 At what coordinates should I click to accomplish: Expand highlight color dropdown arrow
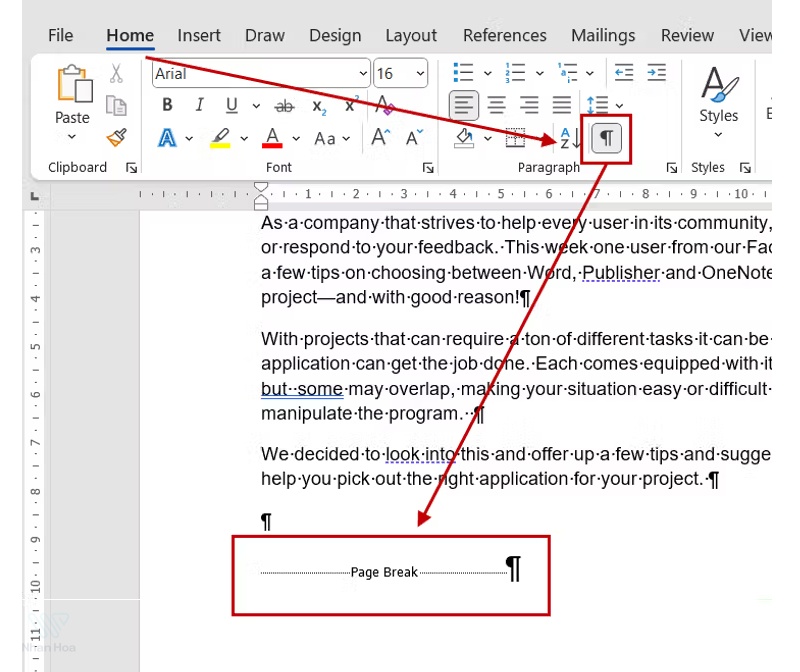pyautogui.click(x=244, y=138)
